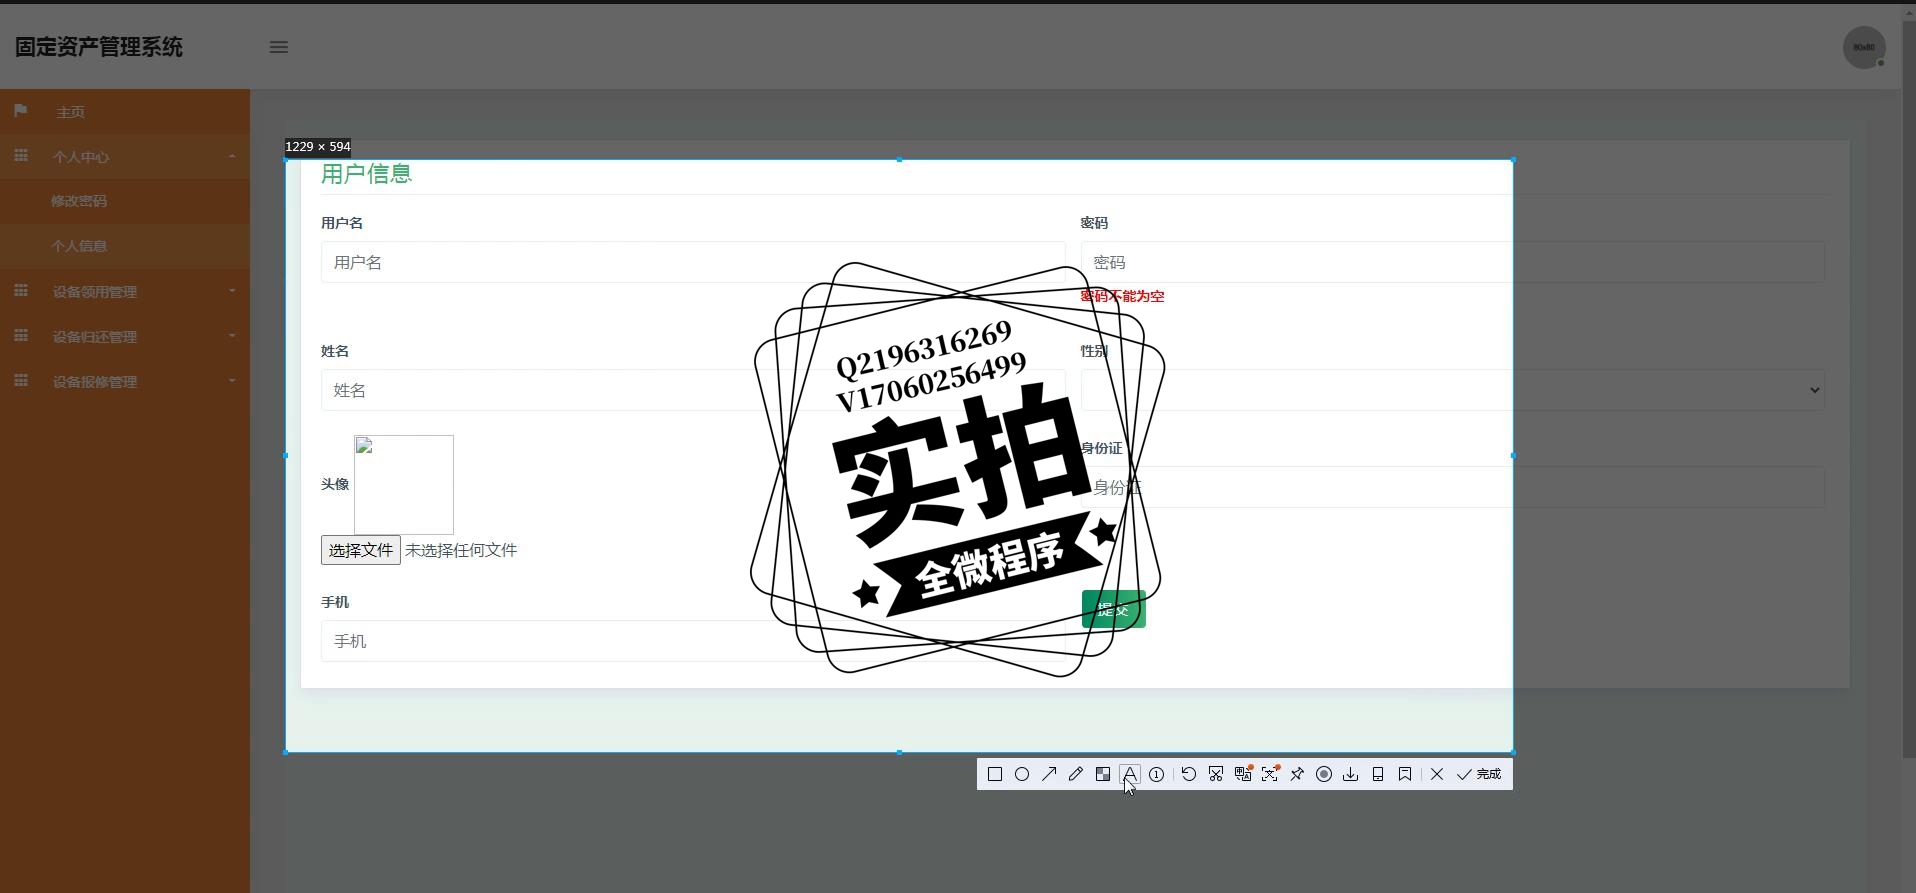
Task: Open 修改密码 page
Action: point(125,201)
